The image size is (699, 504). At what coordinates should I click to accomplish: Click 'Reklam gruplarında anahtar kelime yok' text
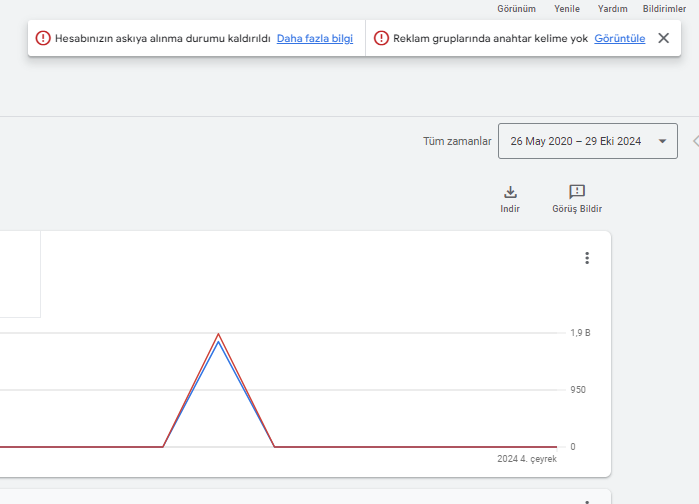point(490,38)
